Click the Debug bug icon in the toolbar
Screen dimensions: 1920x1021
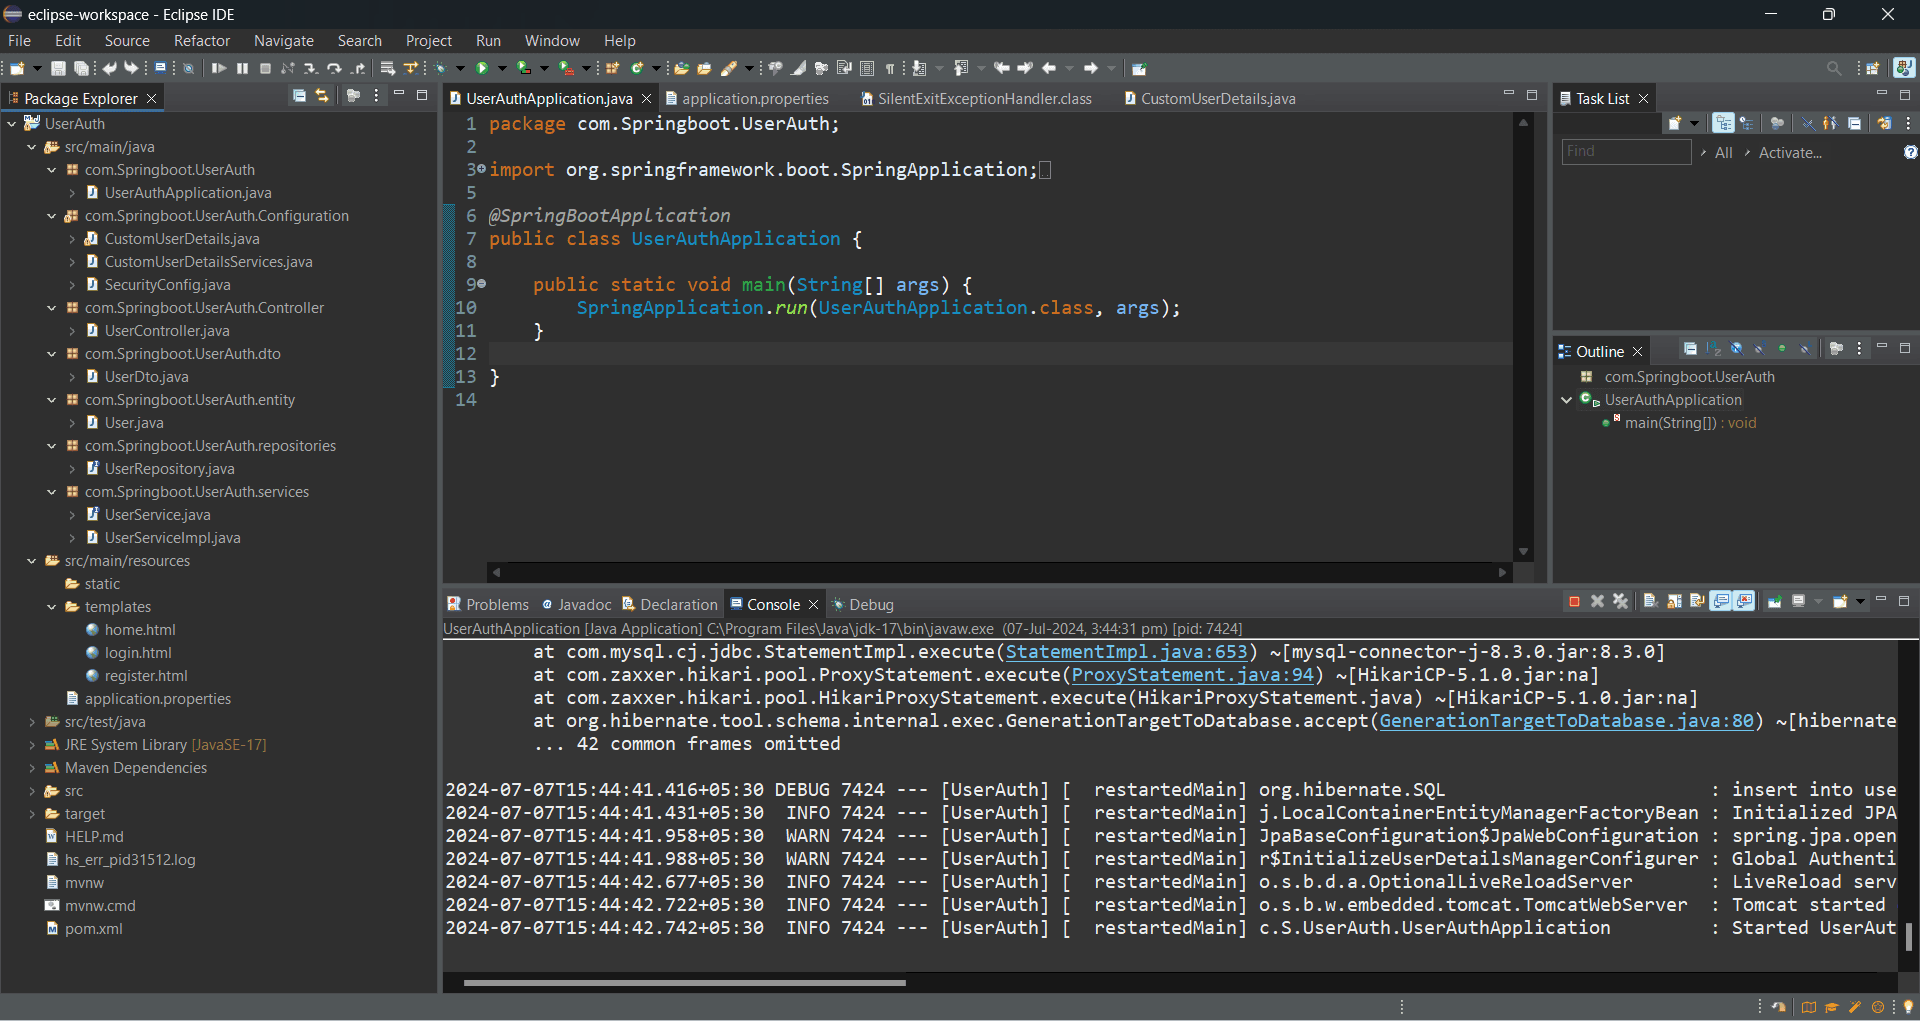tap(440, 68)
